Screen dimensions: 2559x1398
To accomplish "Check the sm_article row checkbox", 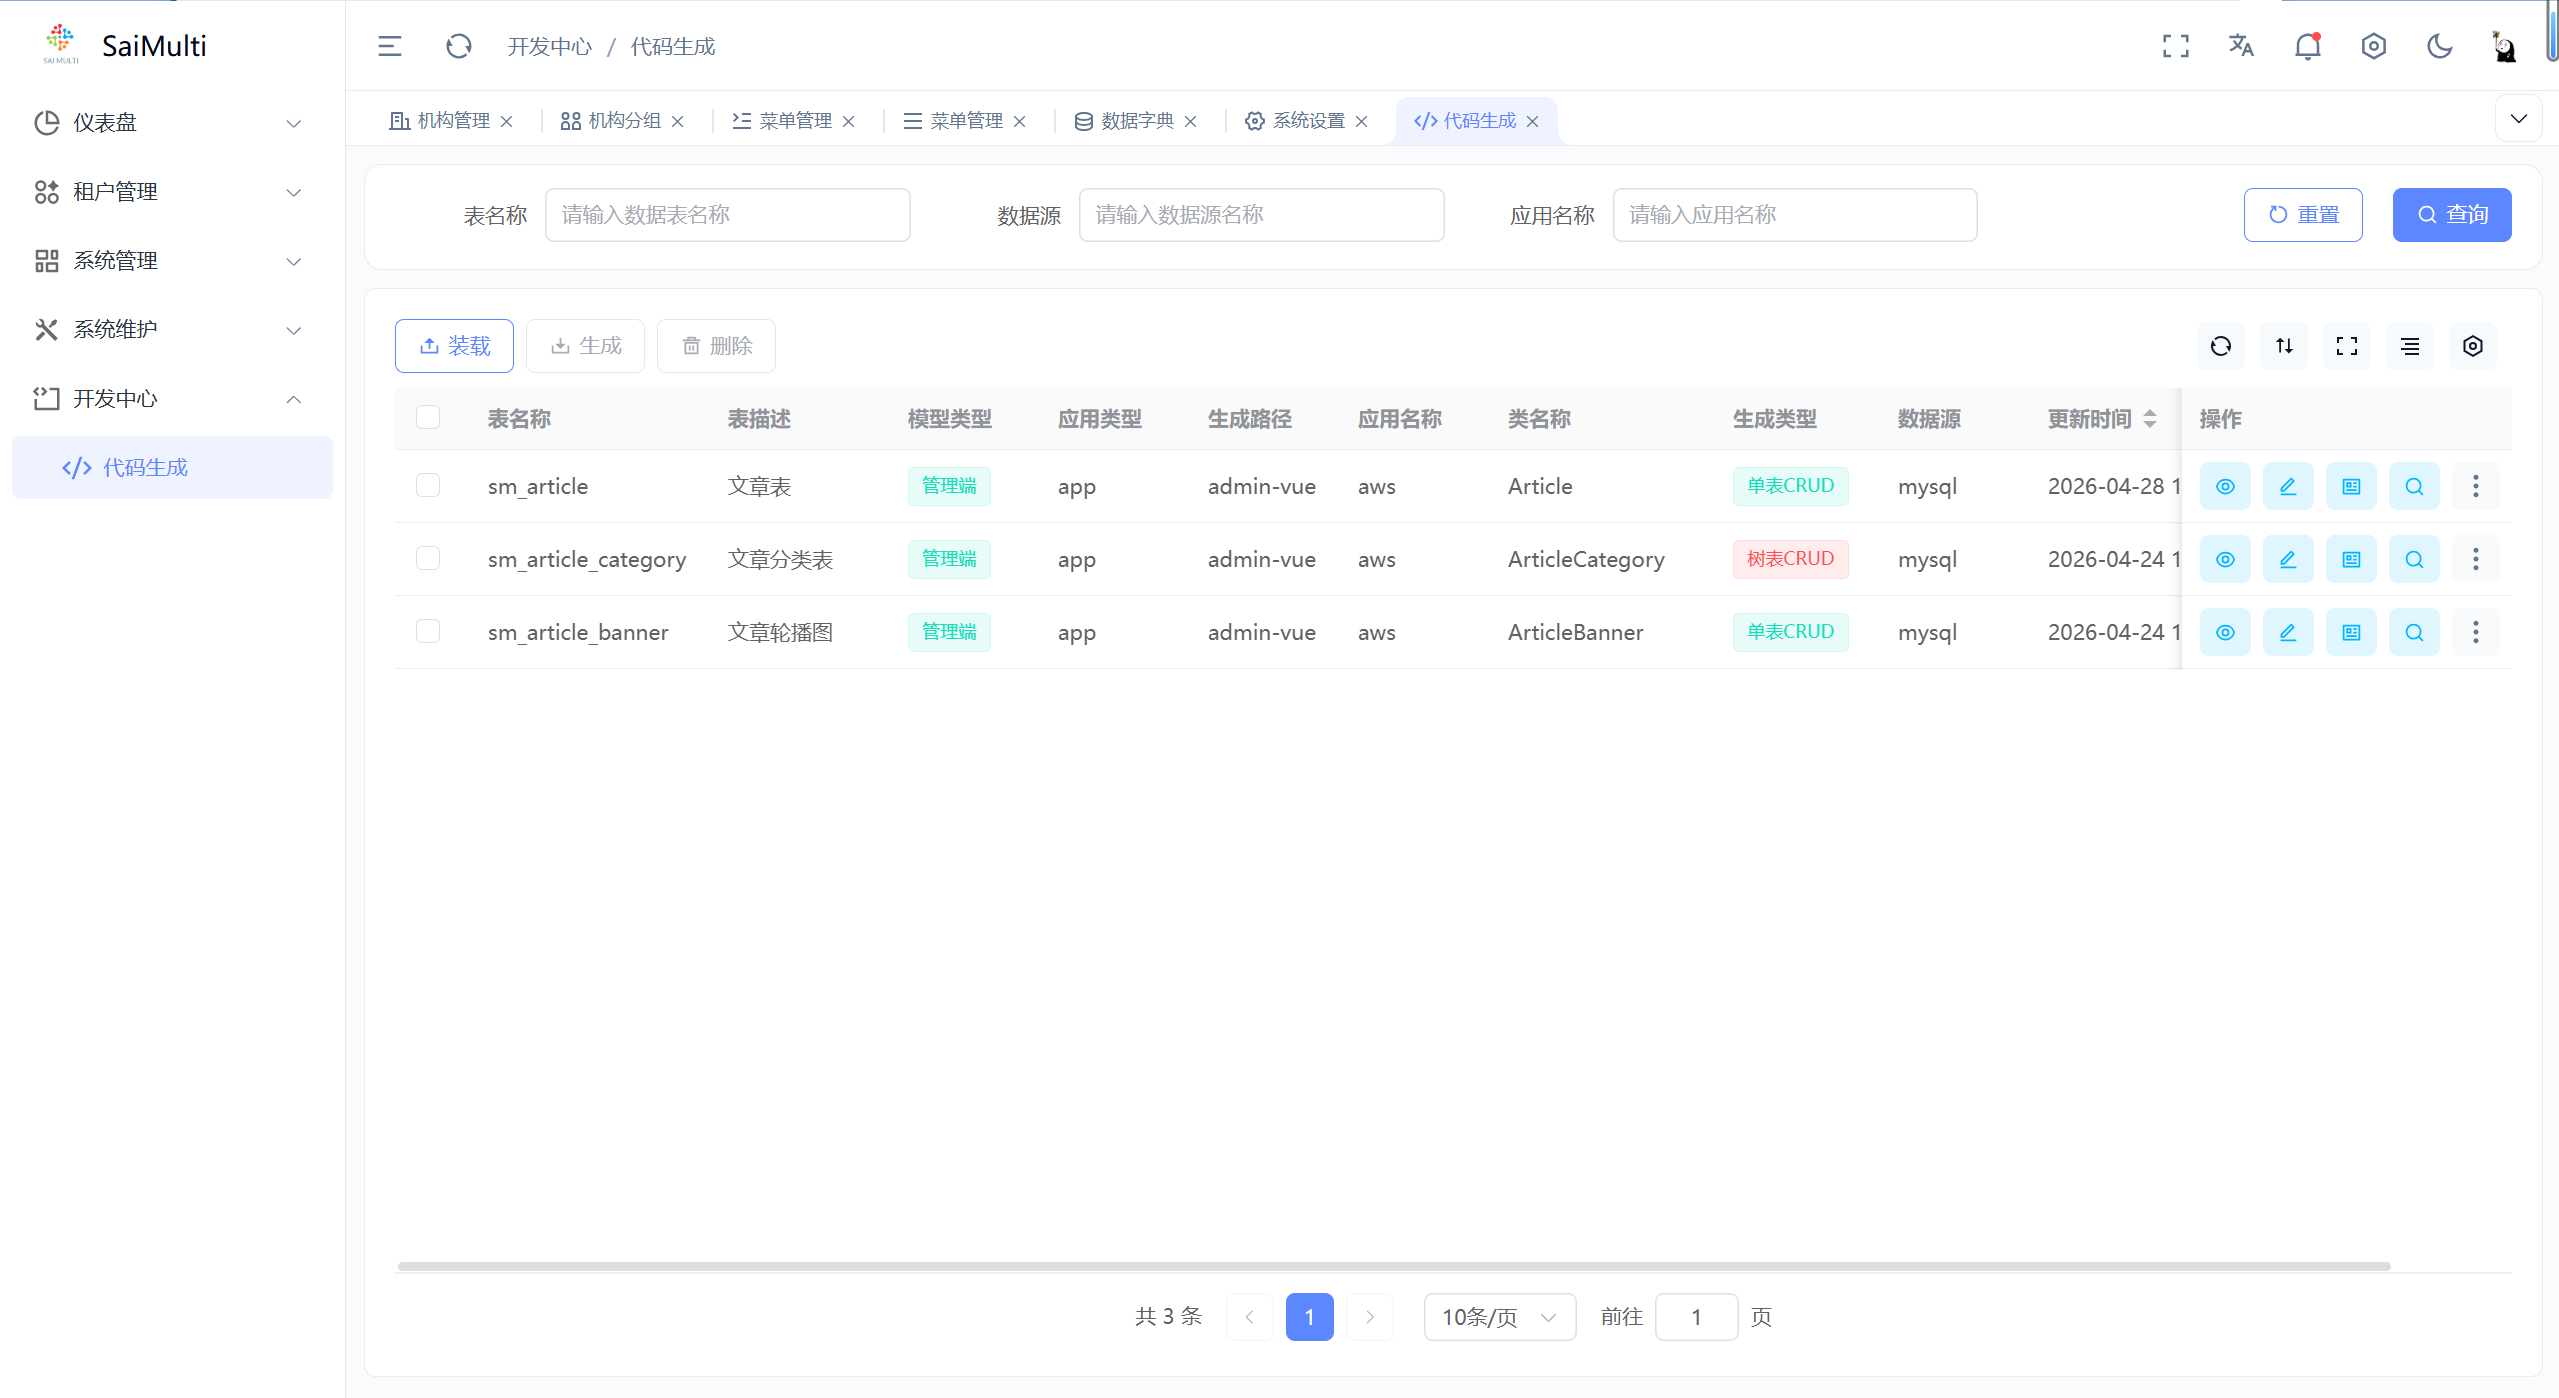I will 428,485.
